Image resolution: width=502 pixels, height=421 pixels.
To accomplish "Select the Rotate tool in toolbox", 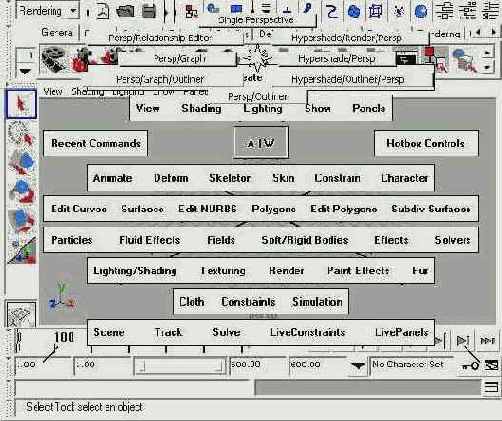I will [22, 192].
